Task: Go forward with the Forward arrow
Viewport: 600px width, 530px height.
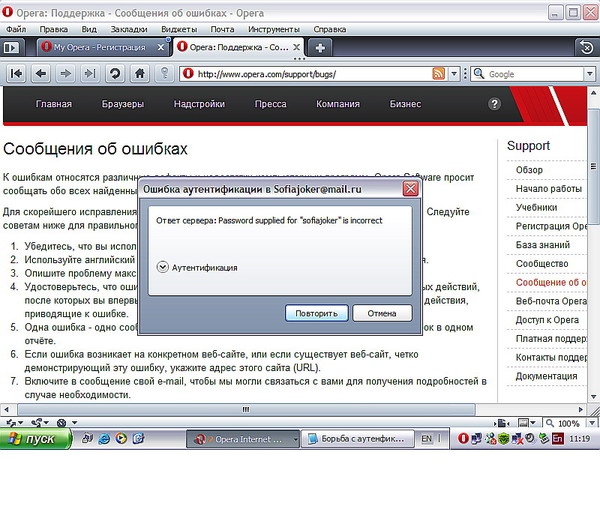Action: pyautogui.click(x=65, y=73)
